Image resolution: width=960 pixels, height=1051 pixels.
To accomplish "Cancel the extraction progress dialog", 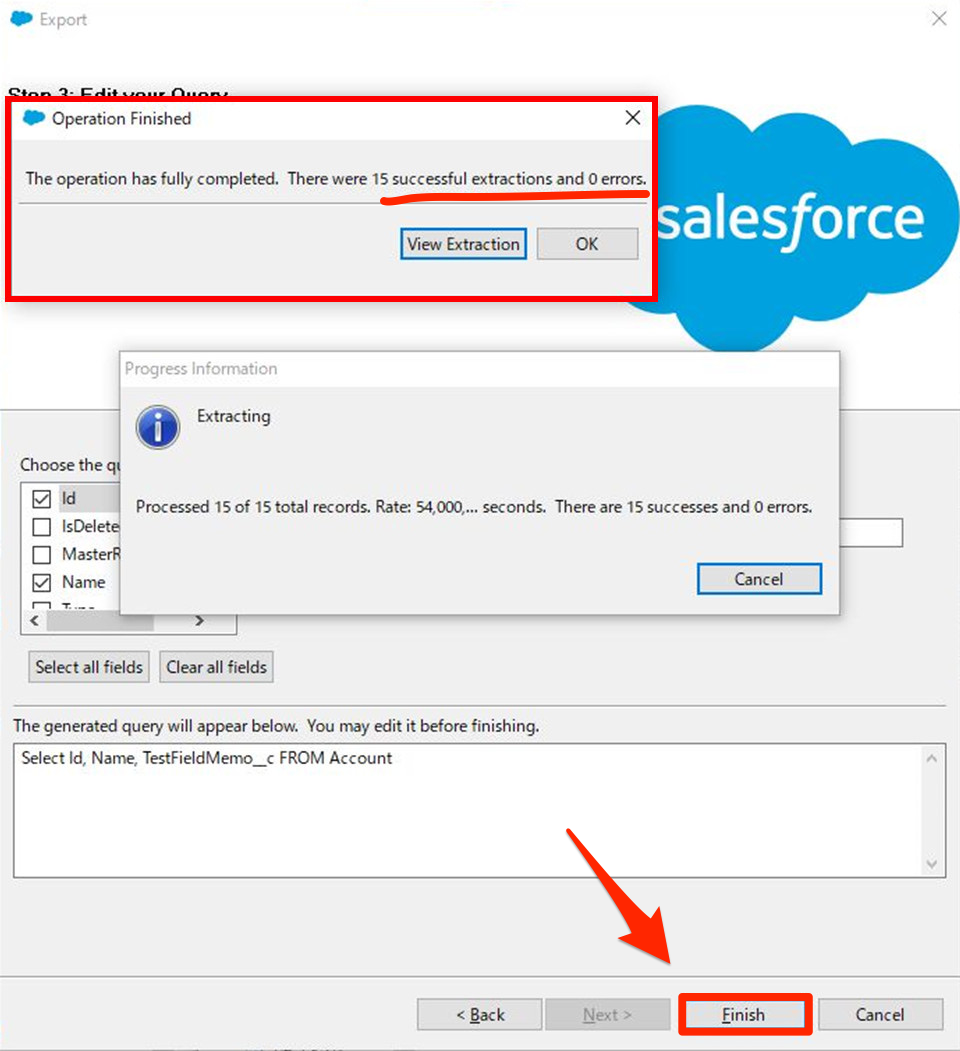I will pyautogui.click(x=759, y=579).
